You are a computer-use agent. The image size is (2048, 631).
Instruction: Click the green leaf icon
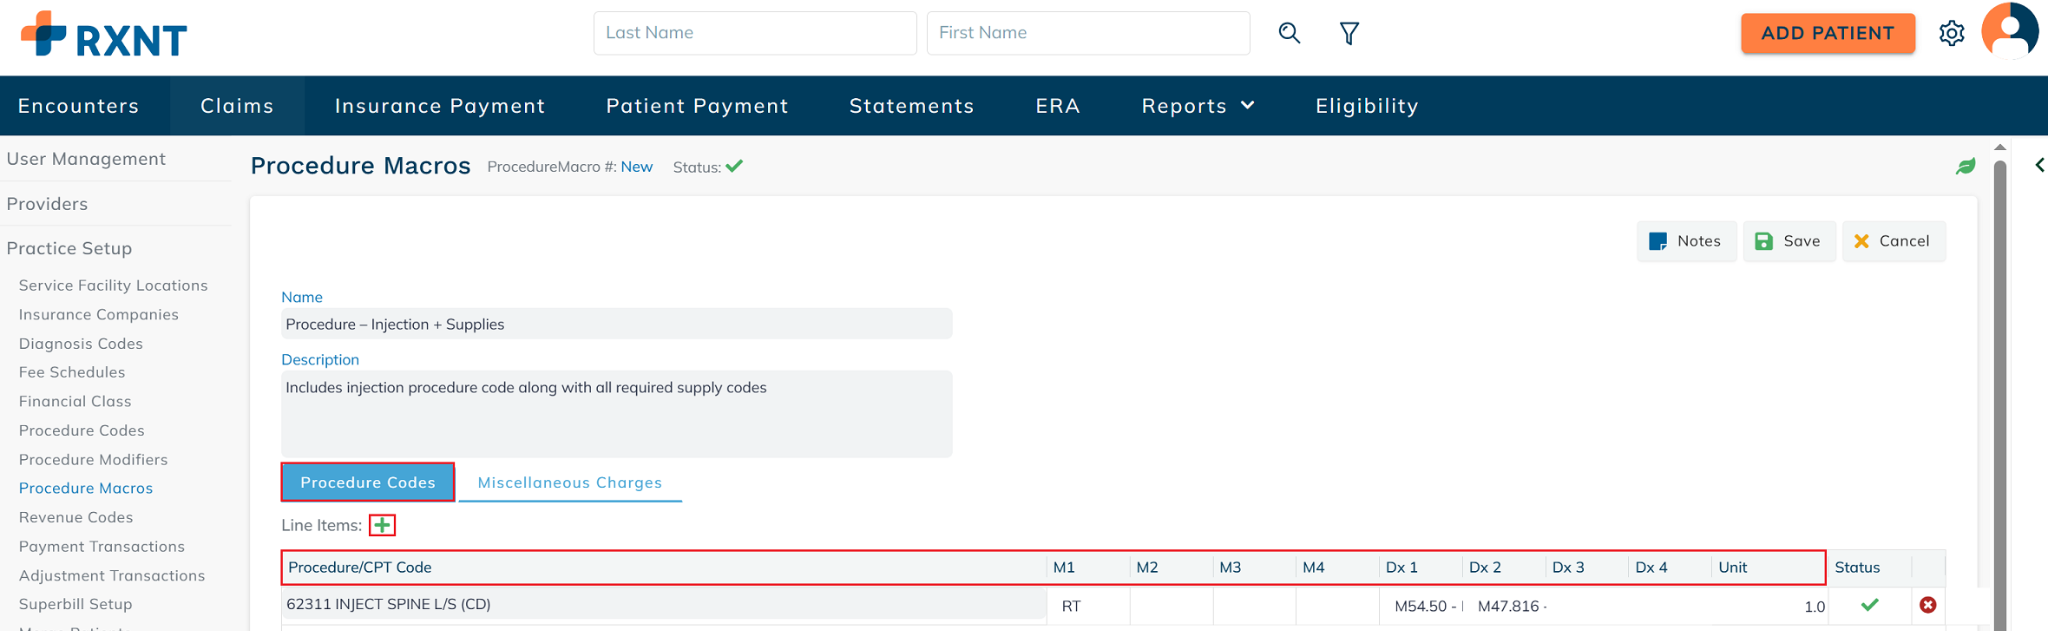point(1965,167)
